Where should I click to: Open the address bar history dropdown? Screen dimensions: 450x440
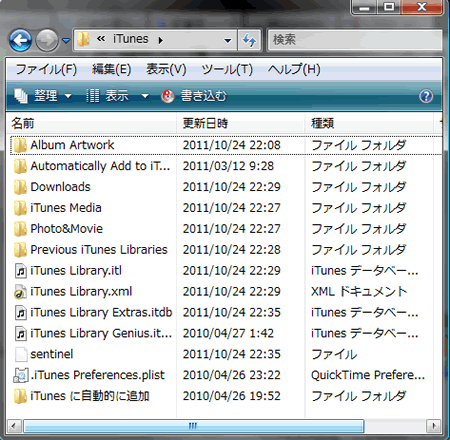[x=228, y=41]
